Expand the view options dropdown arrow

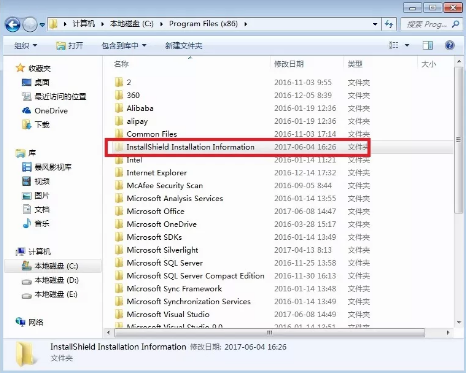click(x=407, y=45)
